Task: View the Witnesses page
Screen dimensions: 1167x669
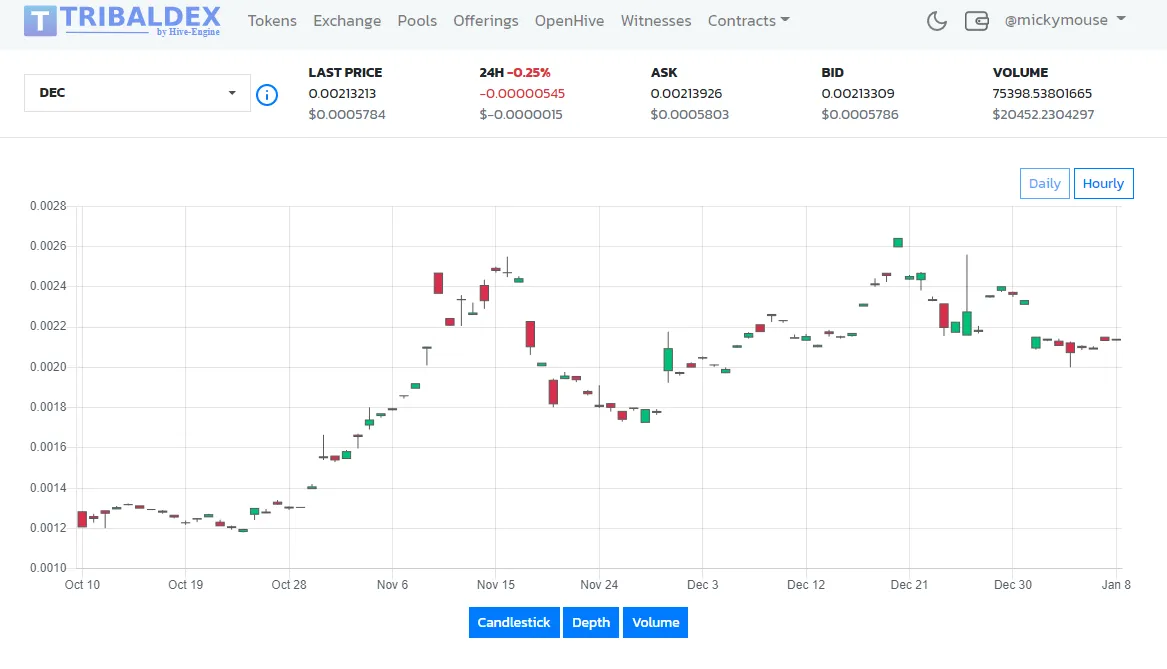Action: point(656,21)
